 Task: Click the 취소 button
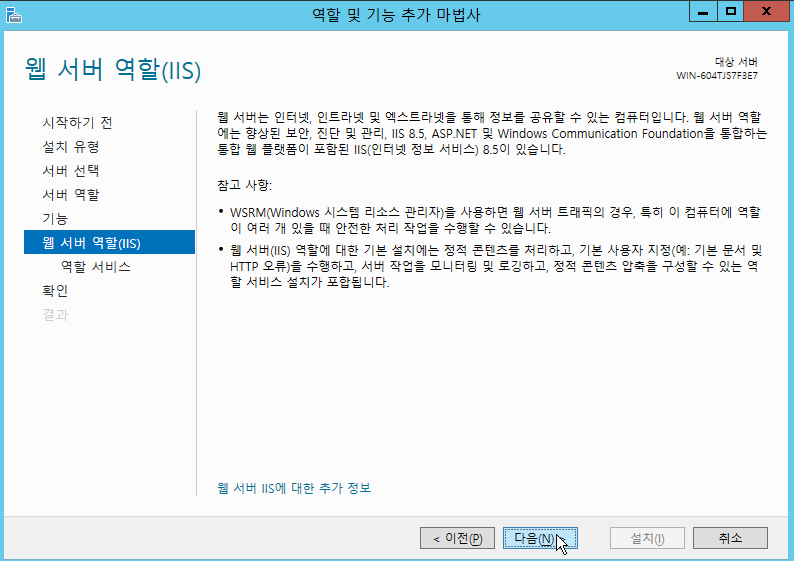pos(730,538)
